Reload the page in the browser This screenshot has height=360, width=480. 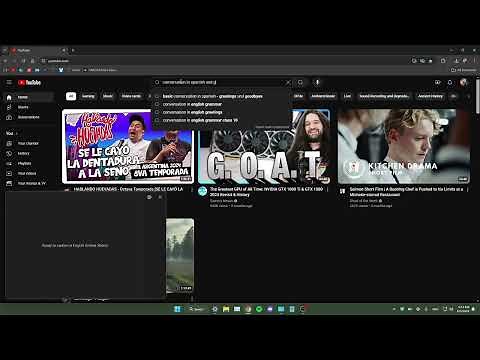click(x=23, y=61)
